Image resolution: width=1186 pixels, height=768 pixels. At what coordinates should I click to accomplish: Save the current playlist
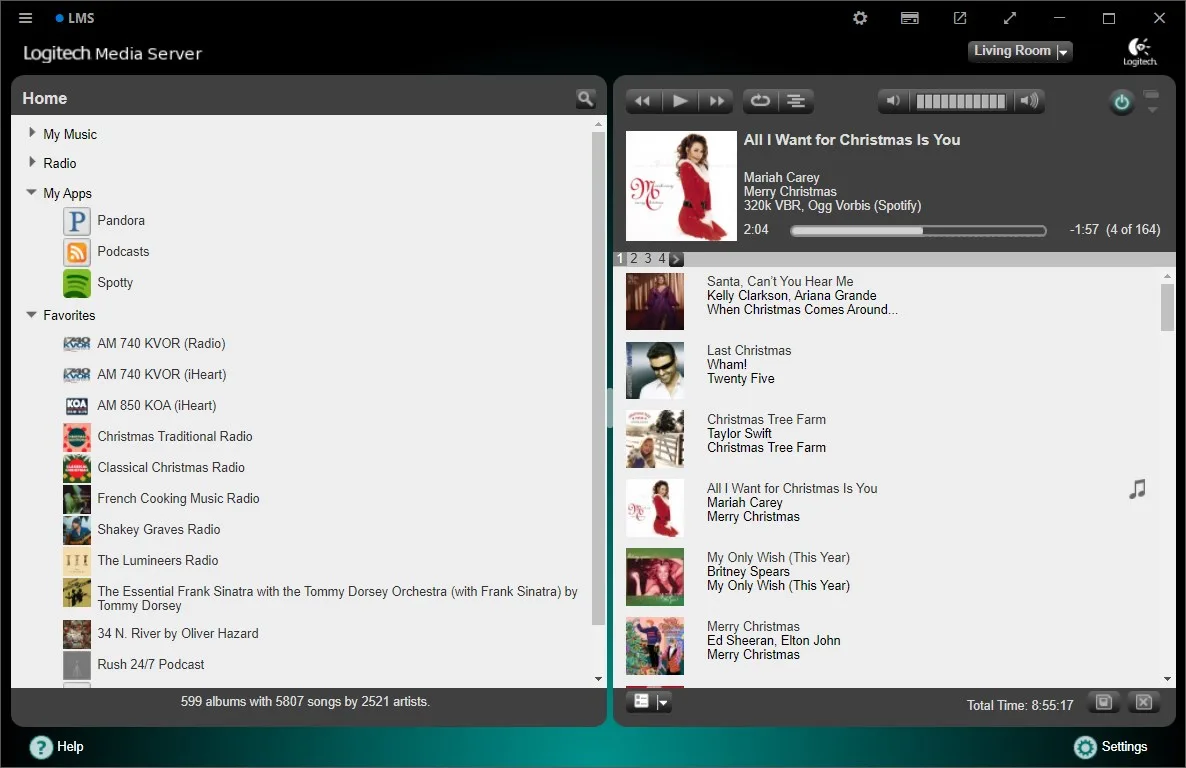[1104, 703]
